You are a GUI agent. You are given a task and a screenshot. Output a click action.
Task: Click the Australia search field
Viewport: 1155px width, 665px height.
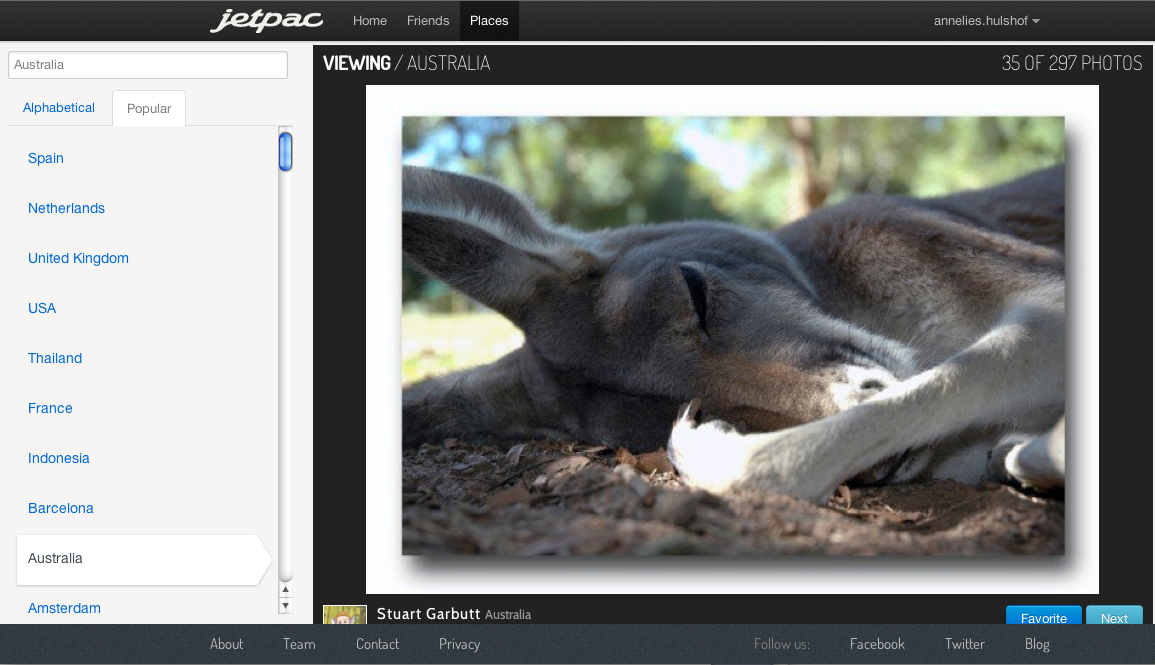click(x=148, y=65)
